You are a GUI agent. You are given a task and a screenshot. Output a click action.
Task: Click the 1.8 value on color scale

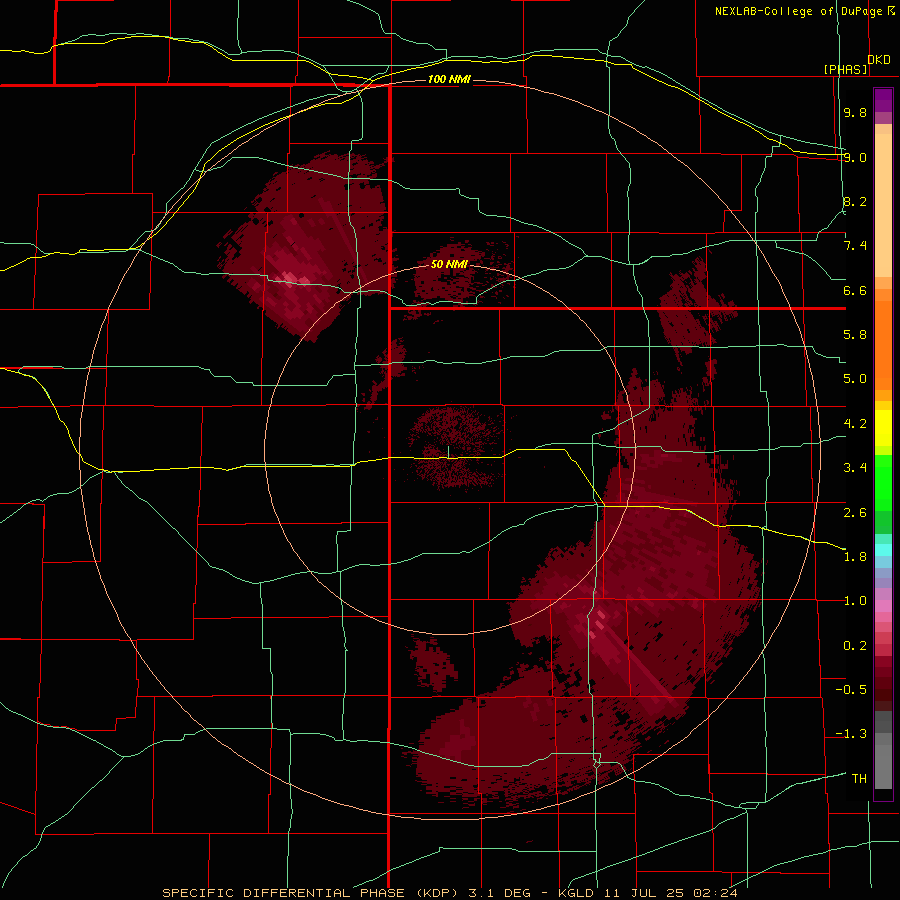[855, 557]
